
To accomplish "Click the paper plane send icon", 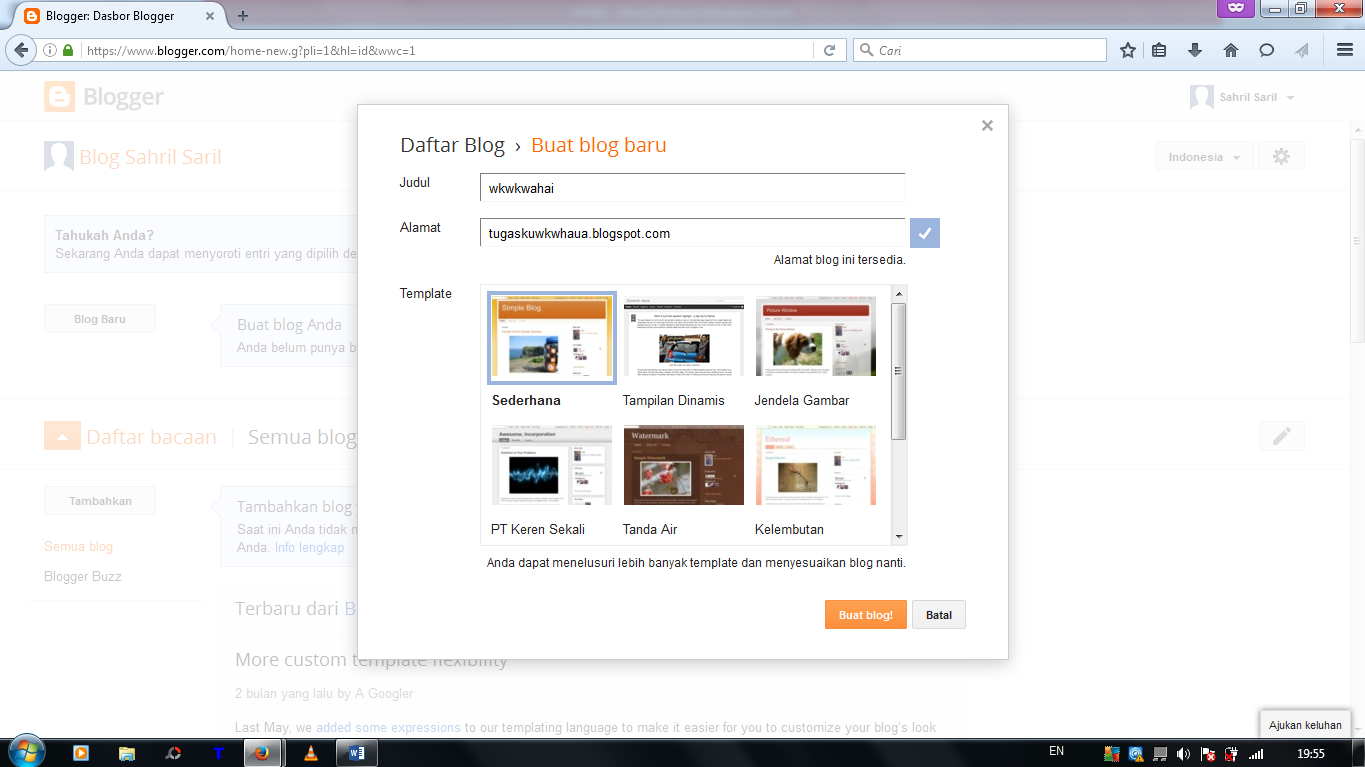I will pos(1301,50).
